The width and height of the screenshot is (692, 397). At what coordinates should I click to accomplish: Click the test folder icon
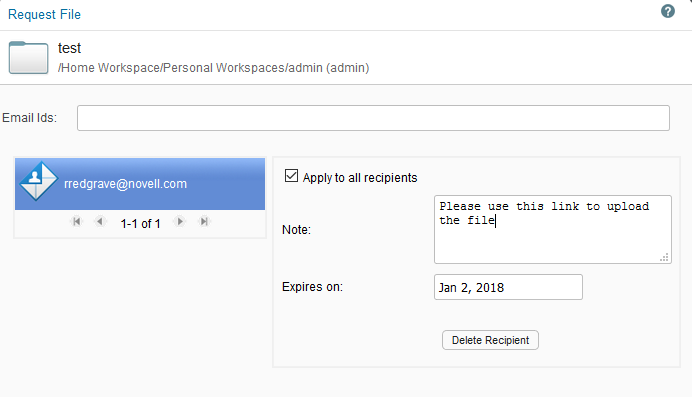tap(29, 58)
